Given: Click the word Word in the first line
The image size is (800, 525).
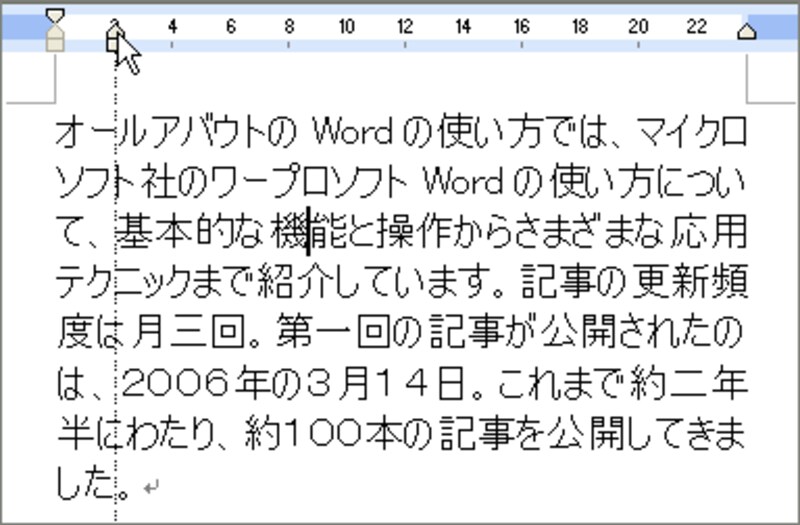Looking at the screenshot, I should coord(353,132).
